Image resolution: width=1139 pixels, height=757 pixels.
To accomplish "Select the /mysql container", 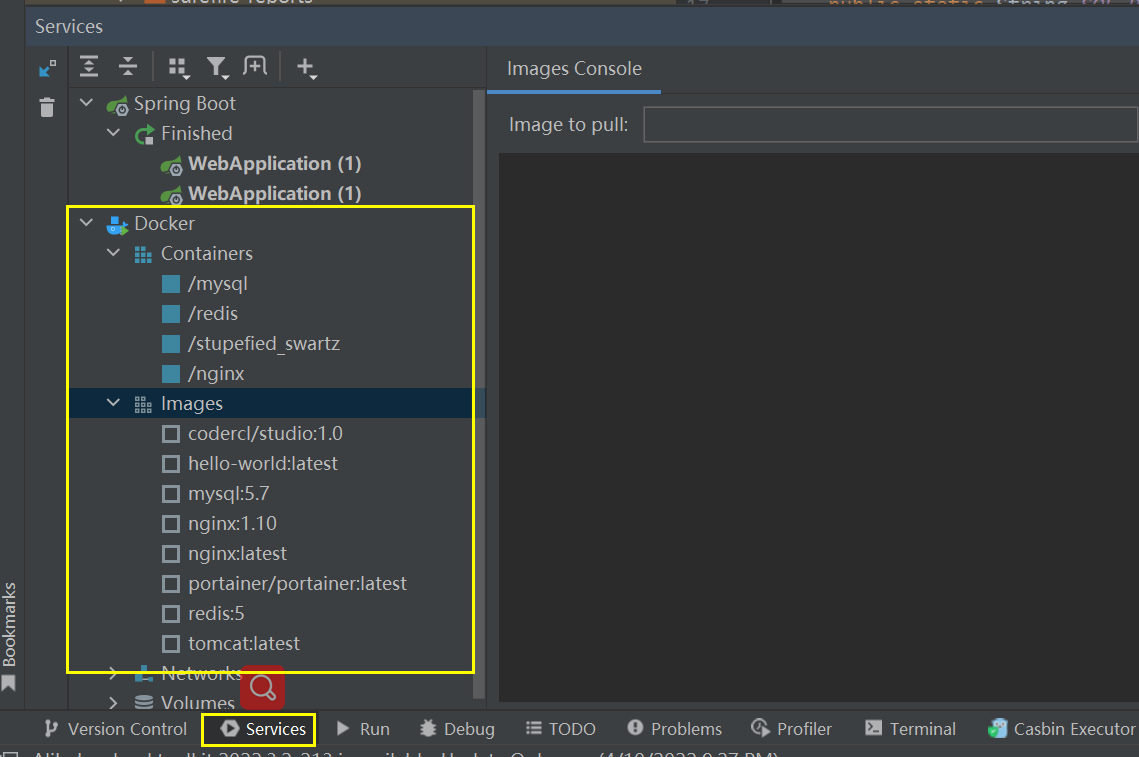I will coord(217,284).
